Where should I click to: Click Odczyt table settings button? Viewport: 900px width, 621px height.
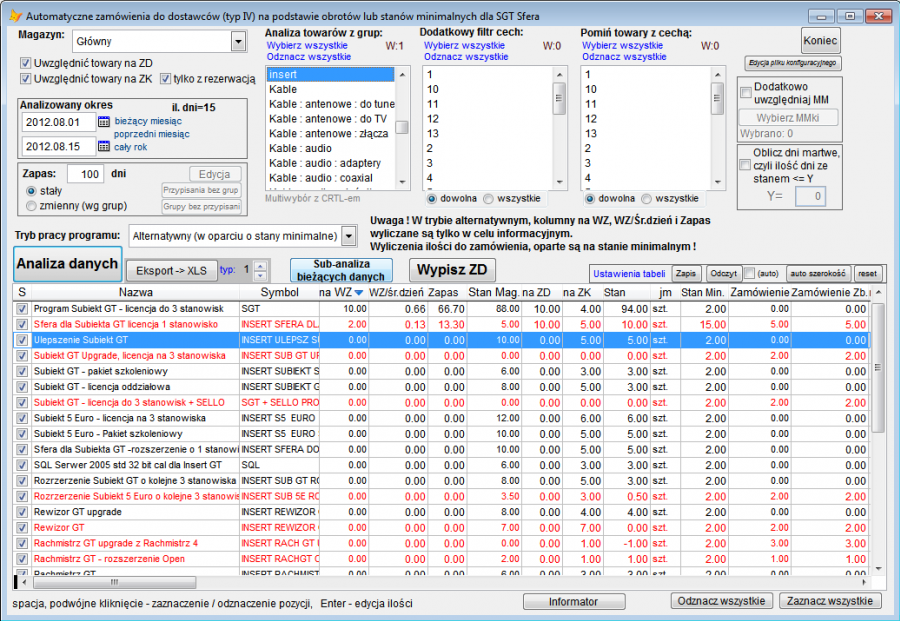(723, 274)
